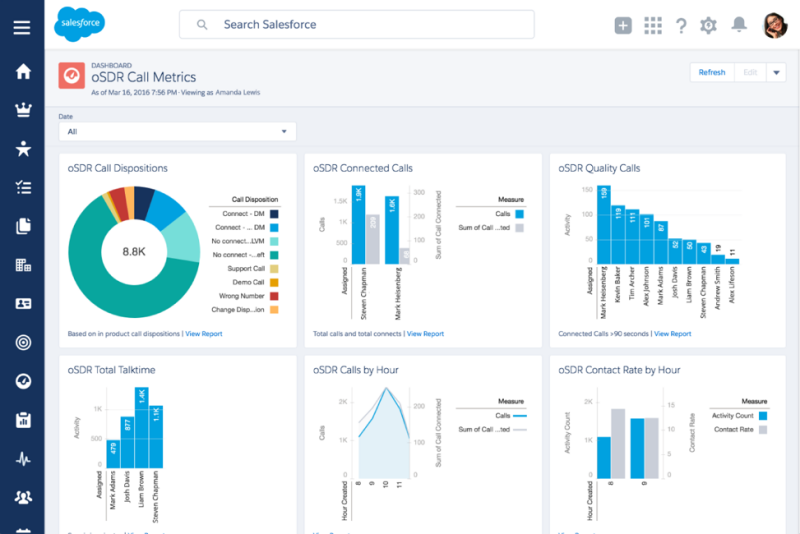Open View Report under oSDR Quality Calls
The image size is (800, 534).
672,334
